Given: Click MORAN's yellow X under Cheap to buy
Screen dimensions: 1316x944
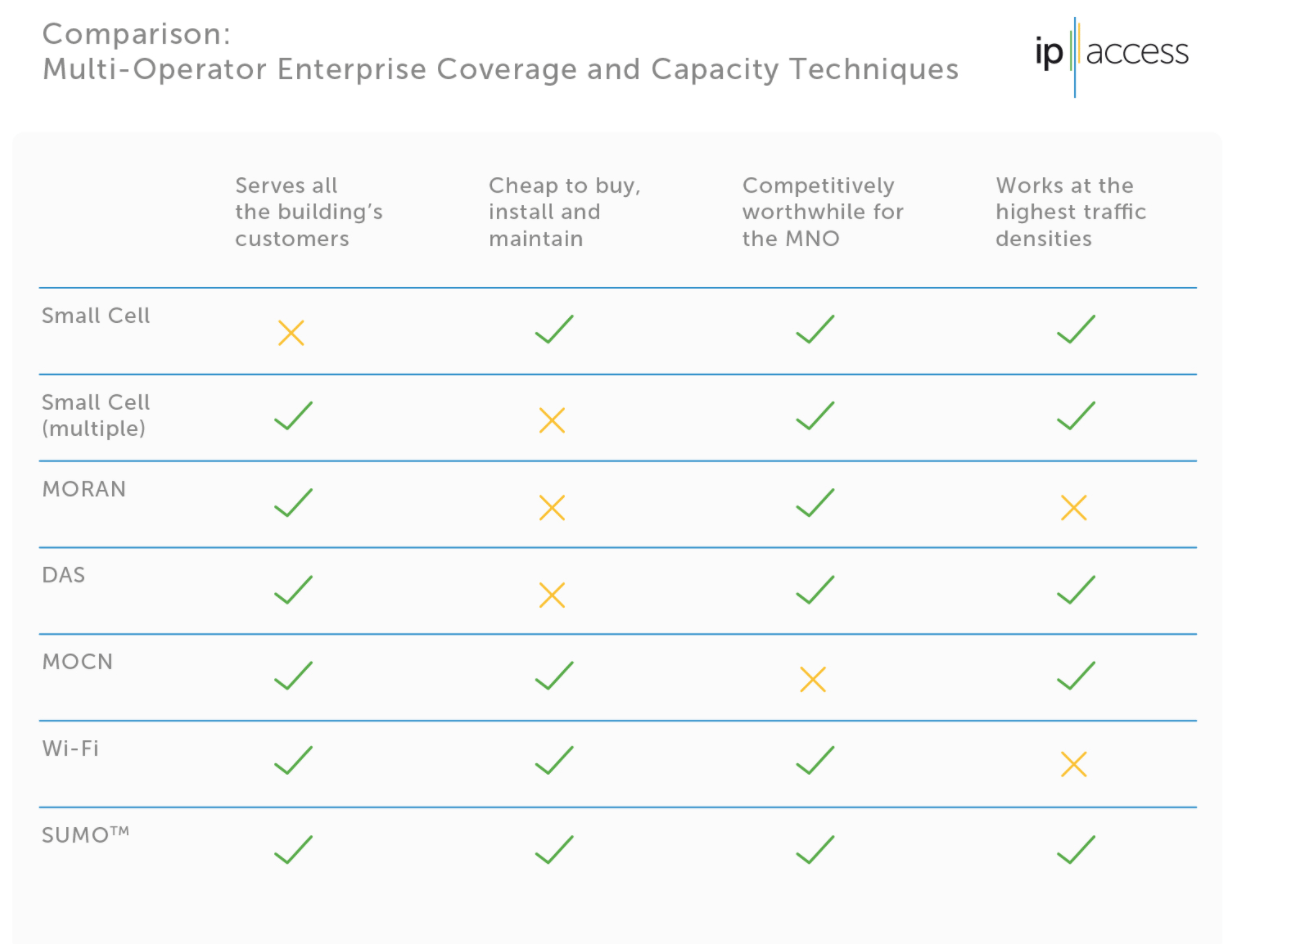Looking at the screenshot, I should (x=552, y=508).
